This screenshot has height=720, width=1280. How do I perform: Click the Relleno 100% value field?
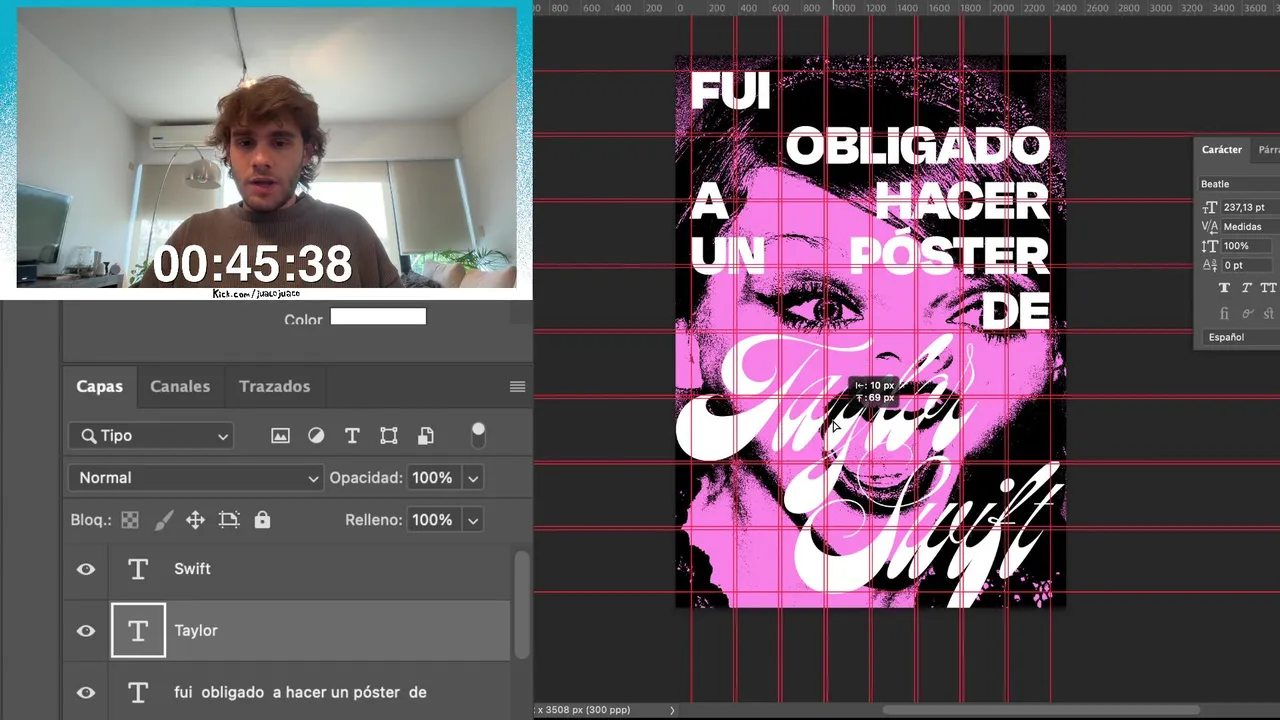[x=433, y=520]
